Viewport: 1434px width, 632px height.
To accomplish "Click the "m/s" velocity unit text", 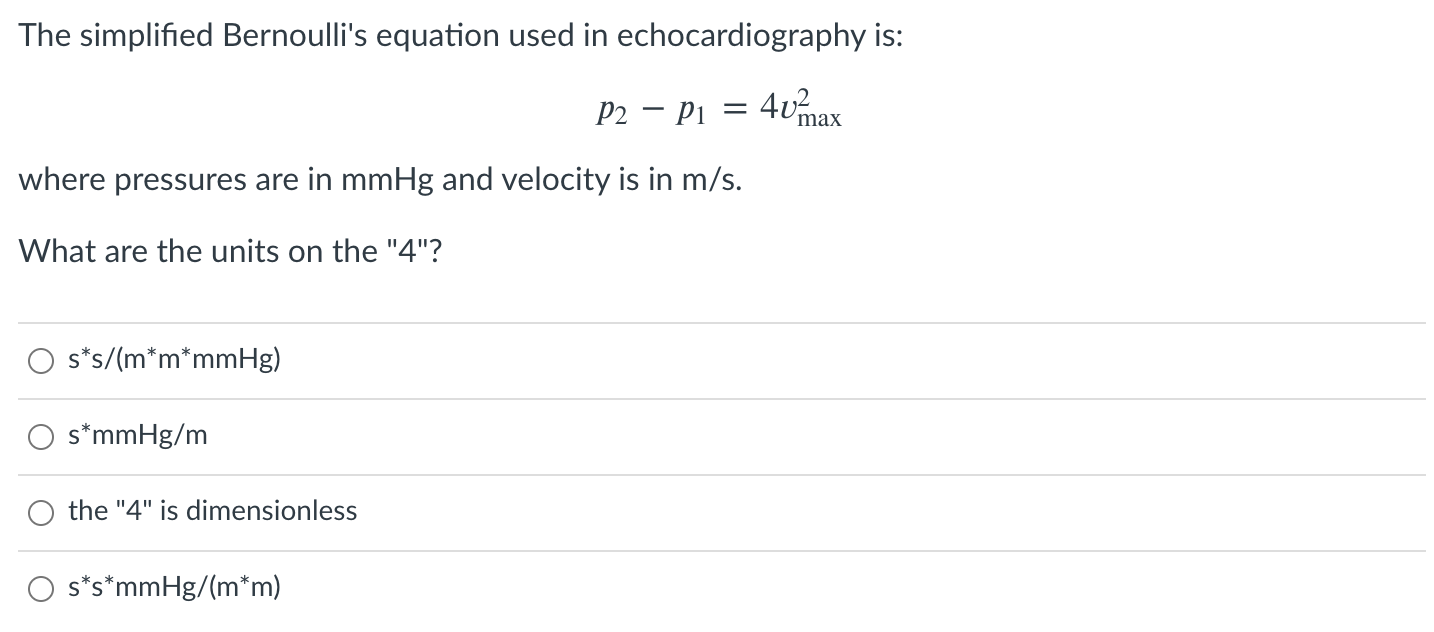I will 715,181.
